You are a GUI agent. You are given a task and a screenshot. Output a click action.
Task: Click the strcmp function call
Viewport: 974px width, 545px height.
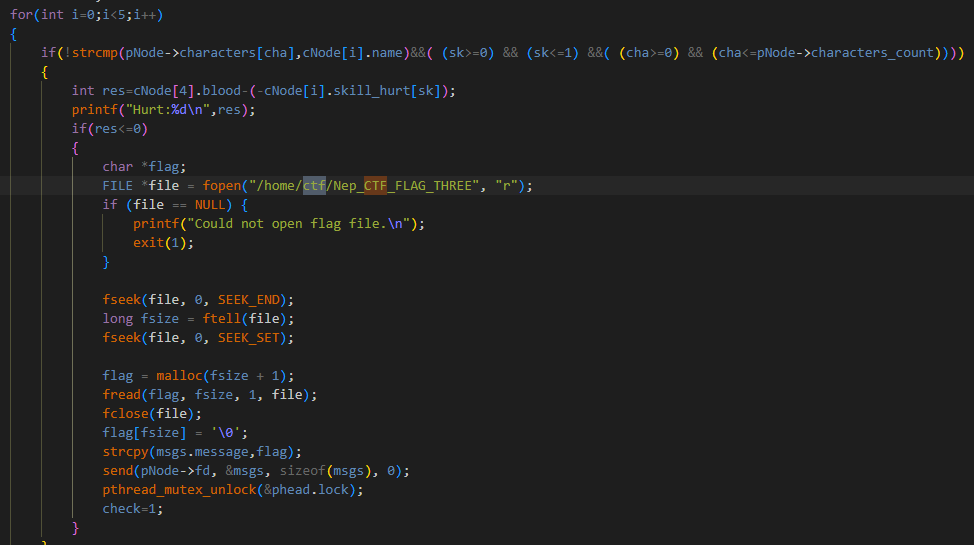click(x=87, y=52)
